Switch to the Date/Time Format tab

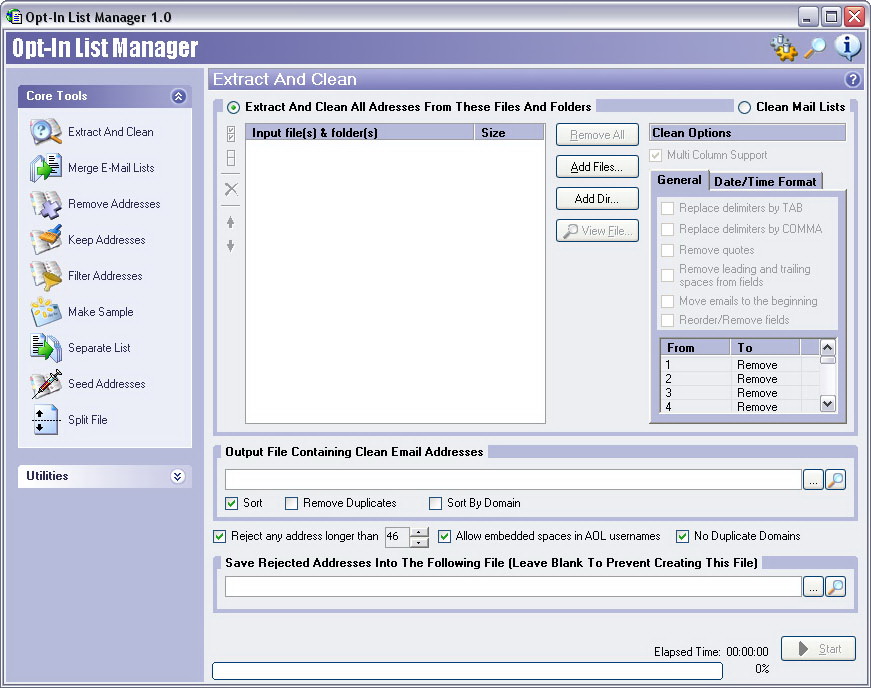pos(765,182)
